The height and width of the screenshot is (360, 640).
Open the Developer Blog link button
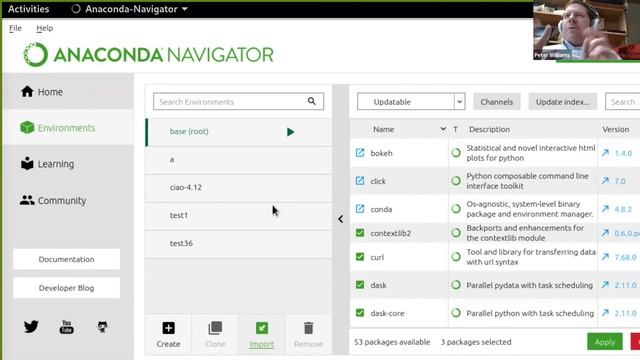(x=67, y=288)
